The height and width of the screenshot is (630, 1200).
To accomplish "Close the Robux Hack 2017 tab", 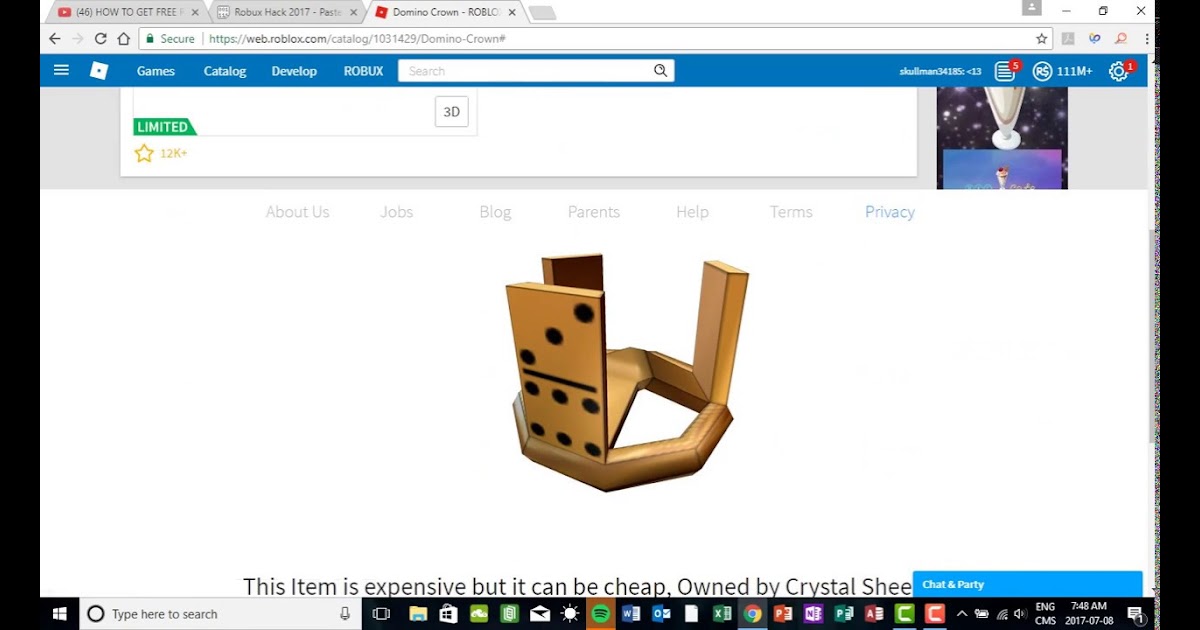I will [353, 12].
